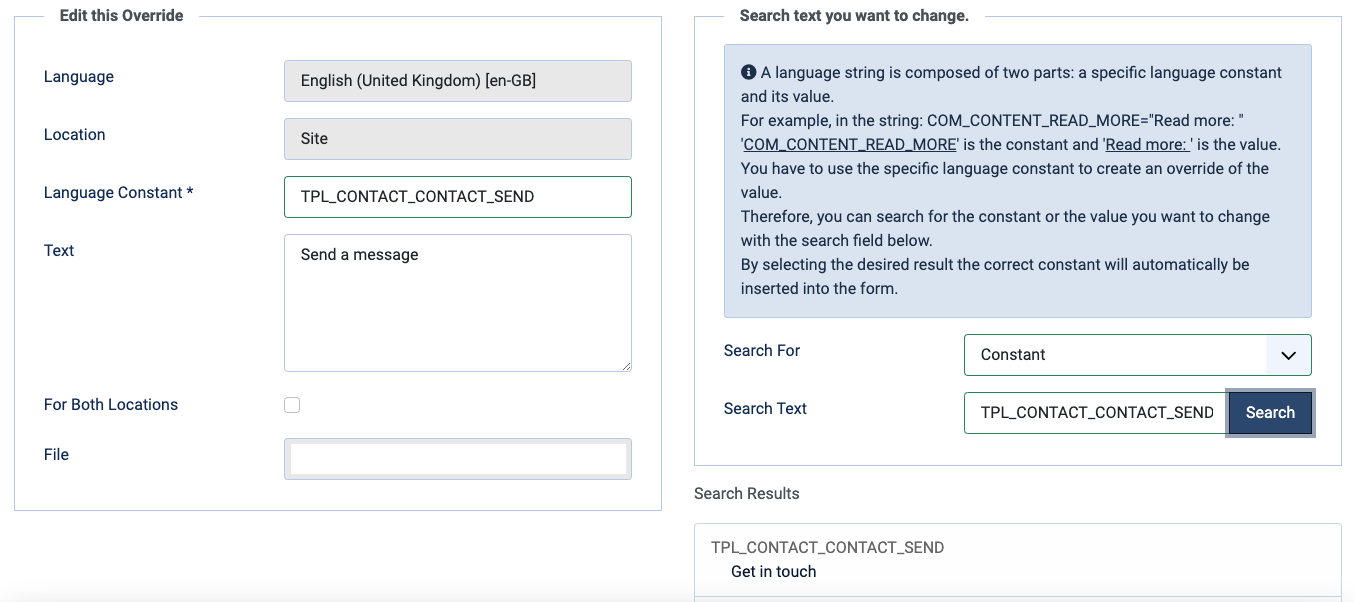The width and height of the screenshot is (1354, 602).
Task: Click the Get in touch result value
Action: [x=773, y=572]
